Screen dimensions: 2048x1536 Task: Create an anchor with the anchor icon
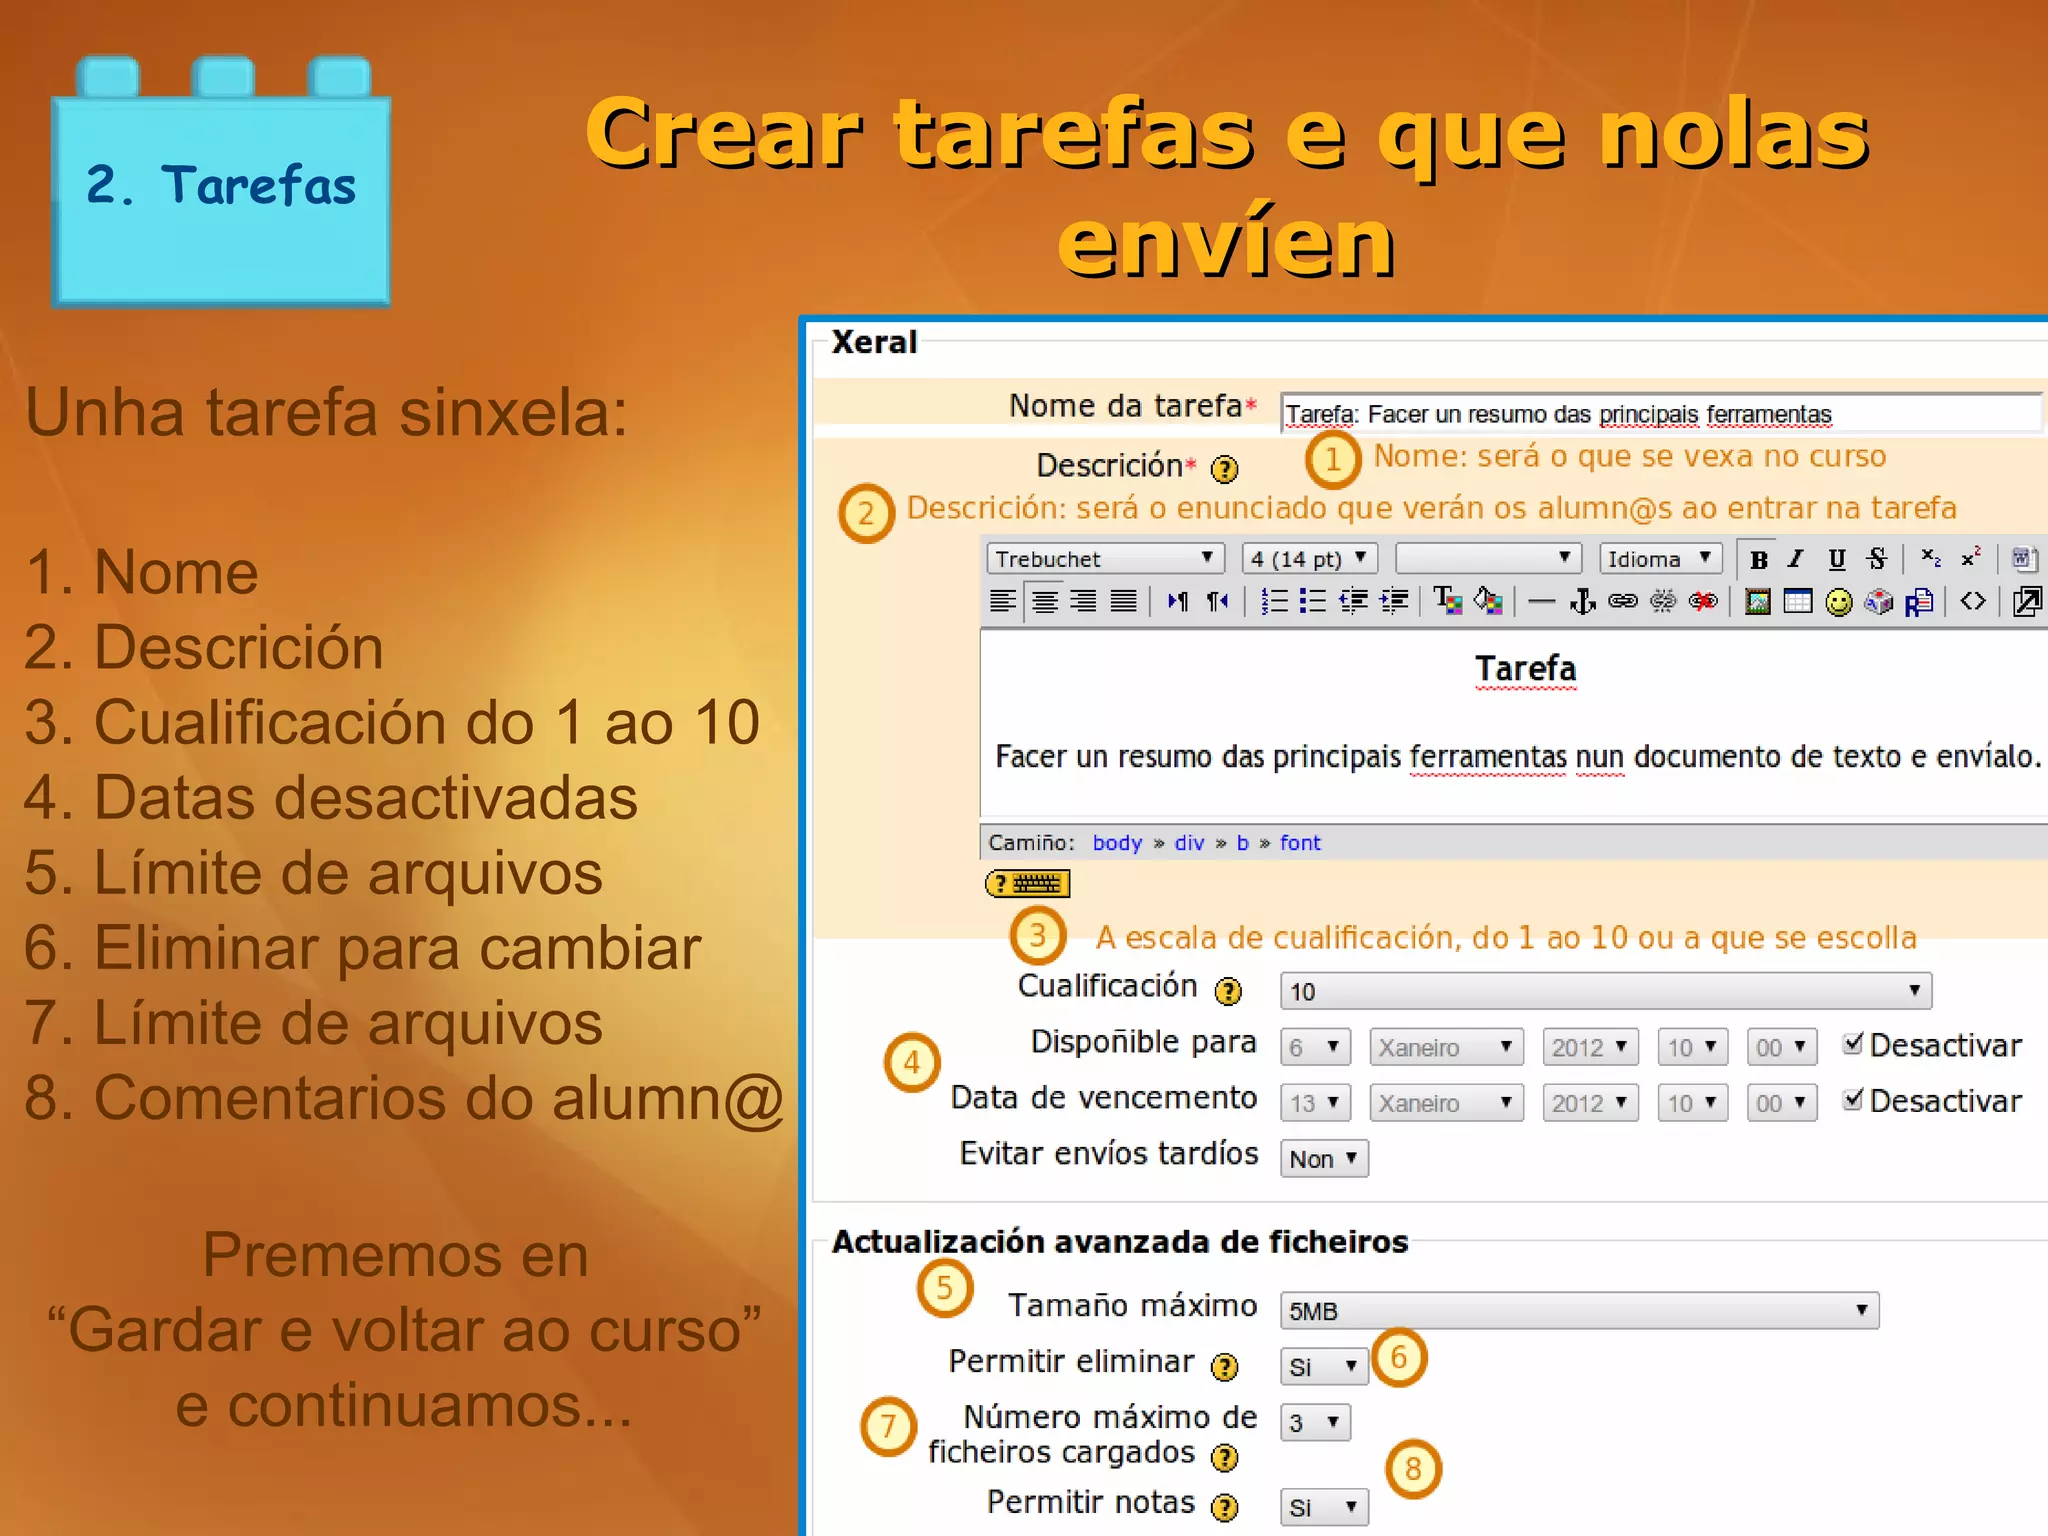tap(1582, 601)
